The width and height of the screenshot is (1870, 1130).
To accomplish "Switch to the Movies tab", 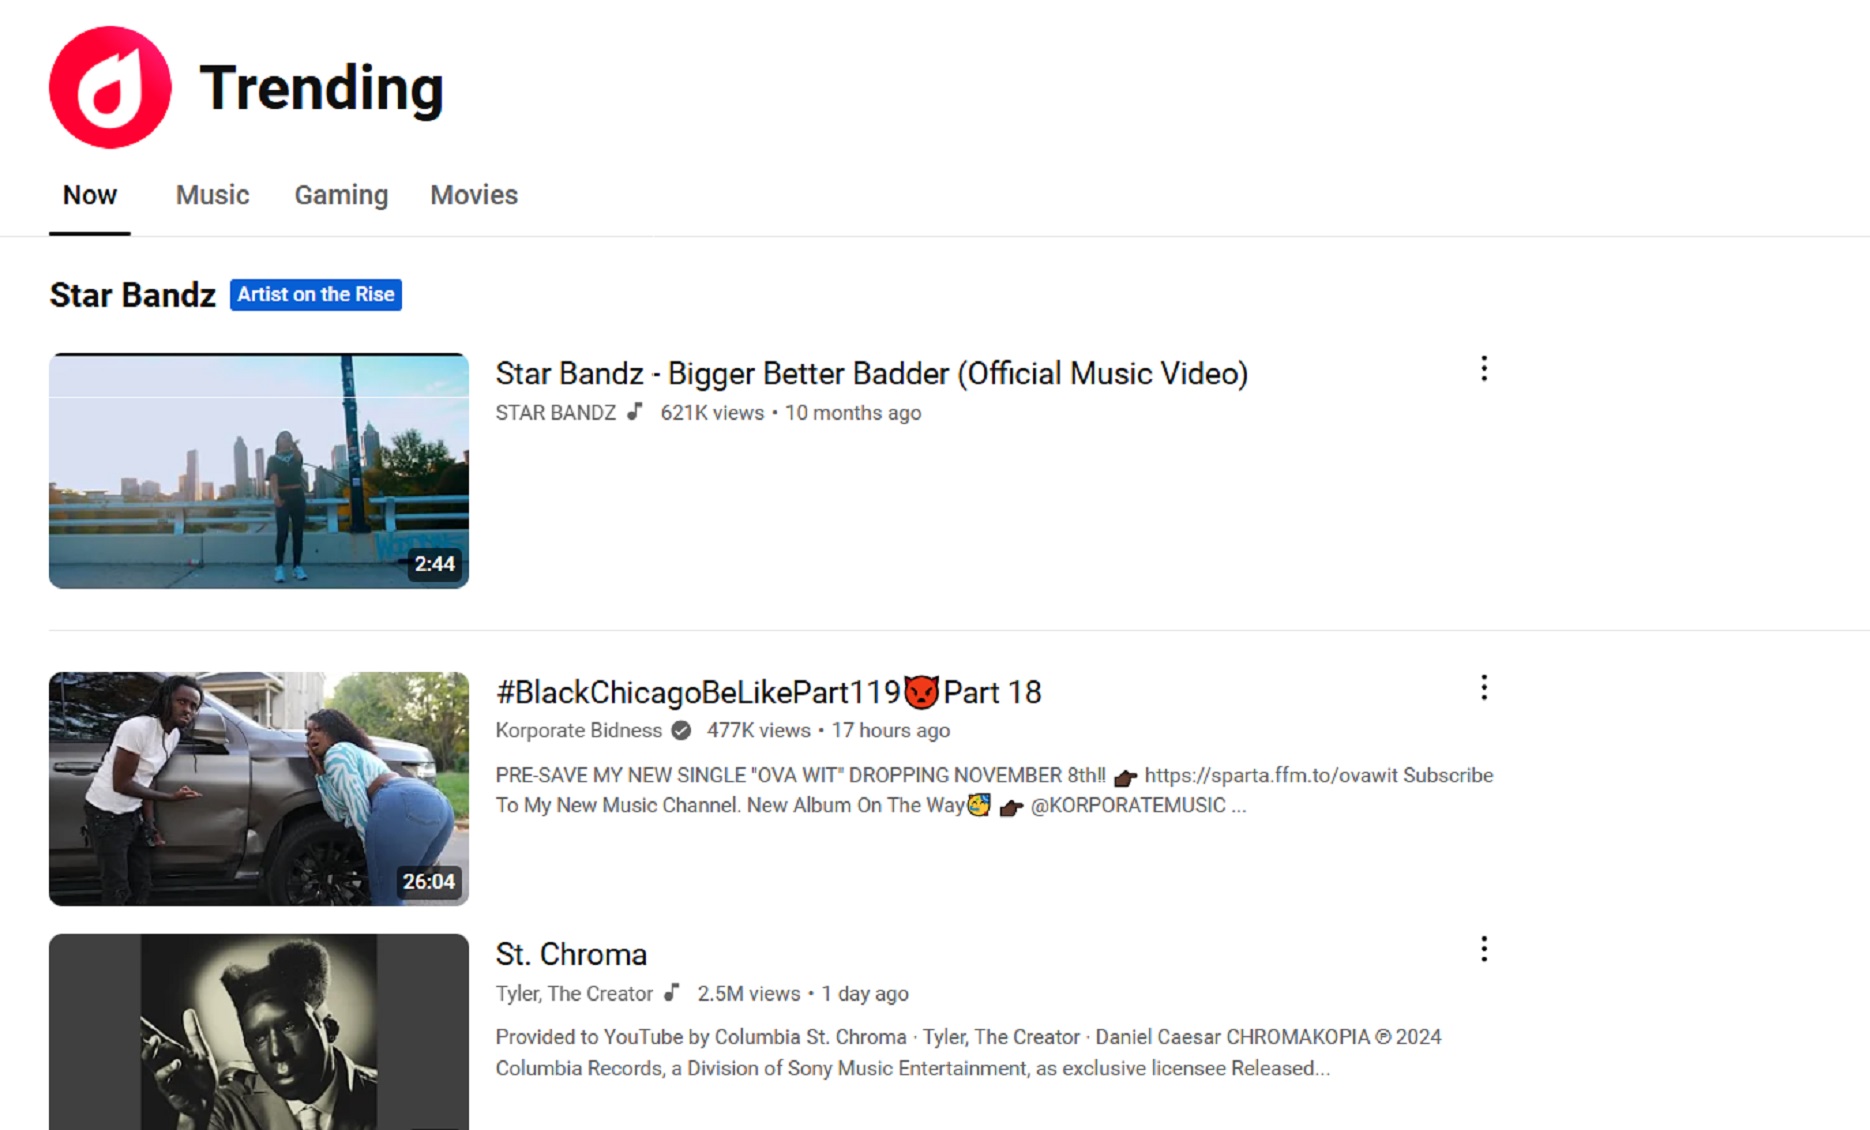I will coord(474,195).
